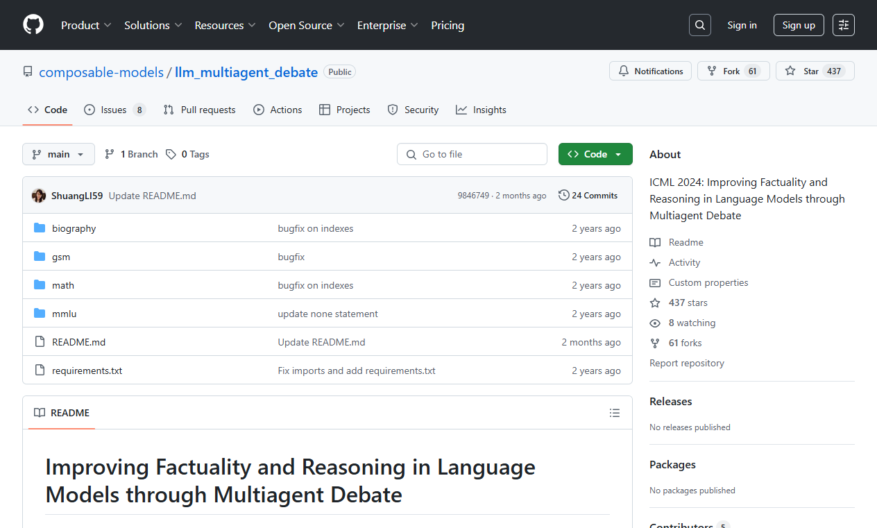Expand the Solutions menu

[153, 25]
